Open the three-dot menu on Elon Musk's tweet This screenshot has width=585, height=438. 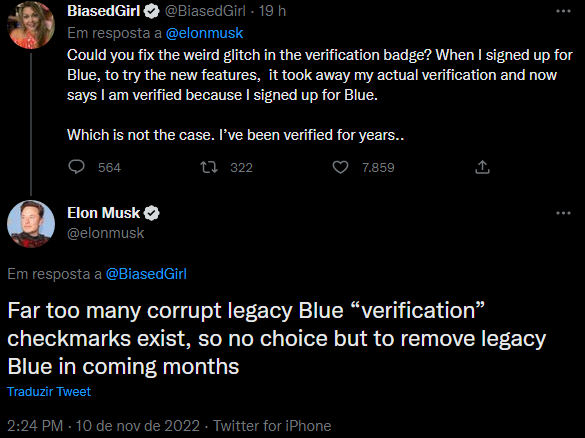[x=563, y=213]
